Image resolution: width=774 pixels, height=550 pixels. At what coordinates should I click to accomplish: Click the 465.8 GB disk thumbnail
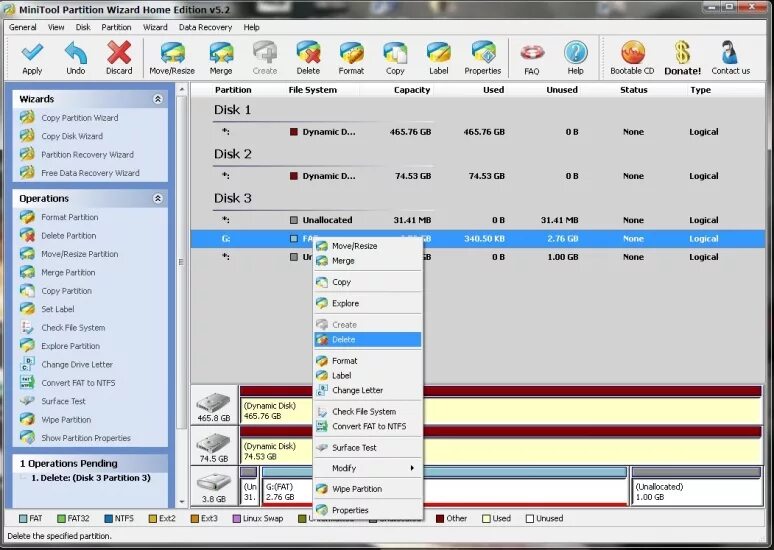click(214, 406)
